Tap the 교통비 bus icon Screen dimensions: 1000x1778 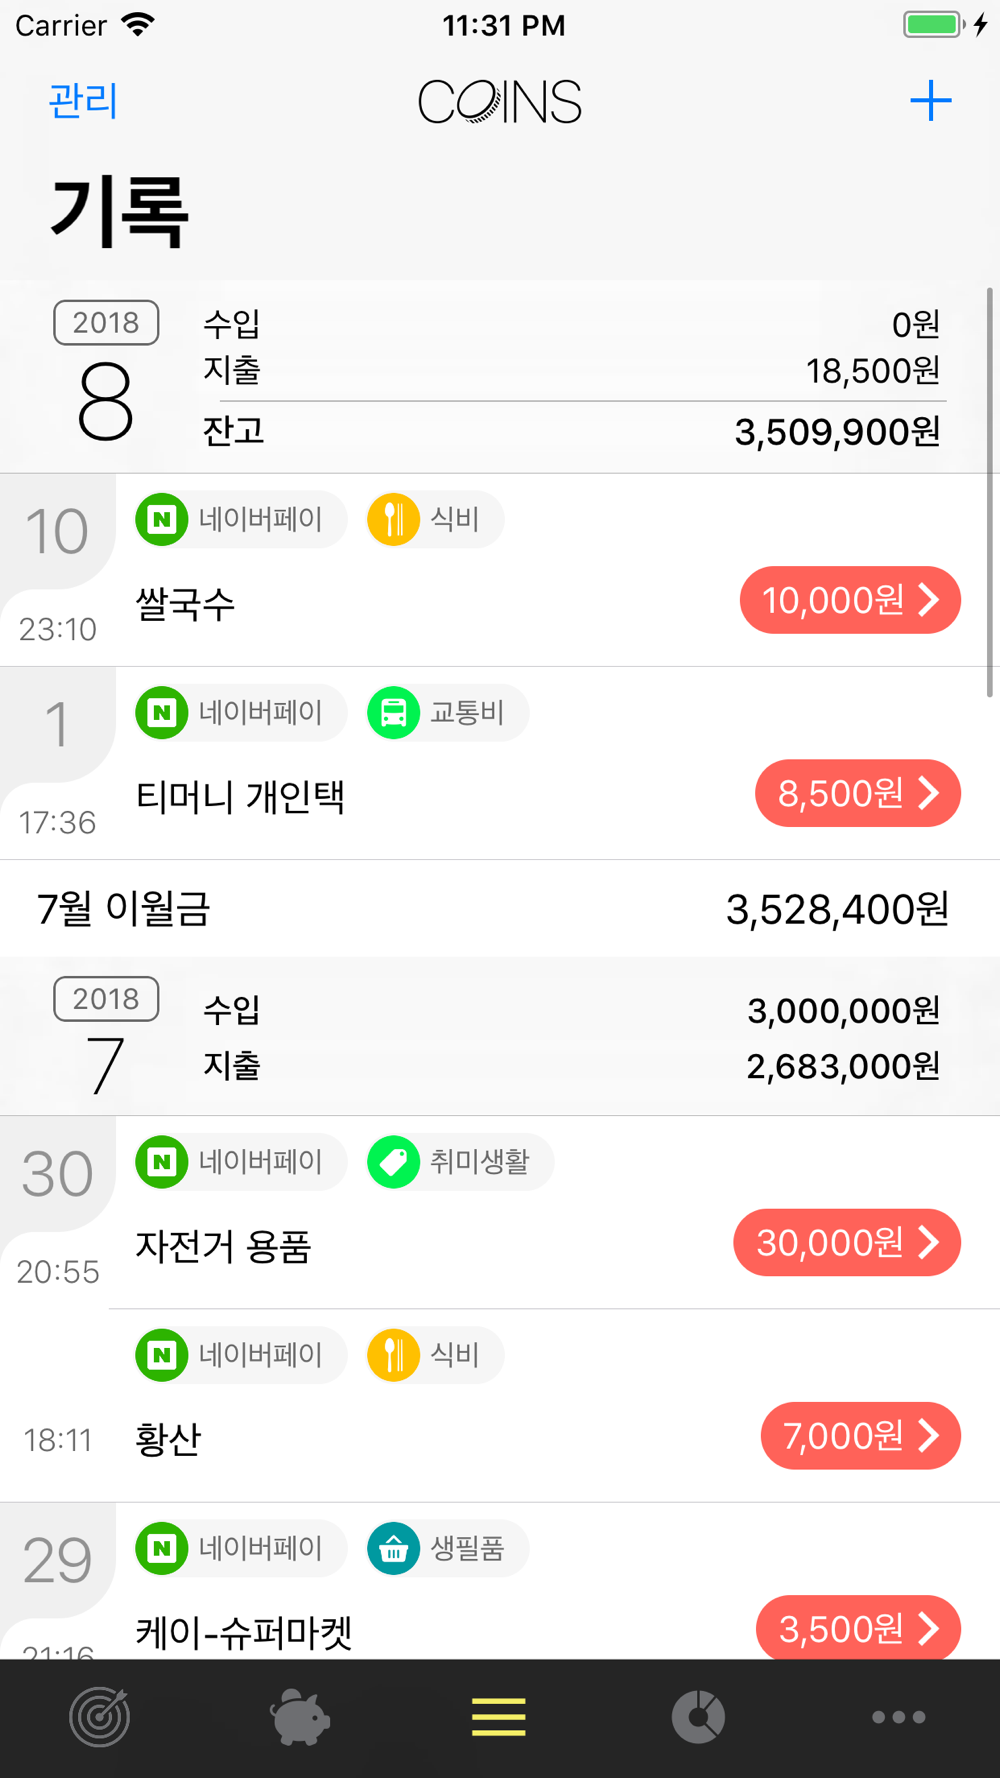394,713
